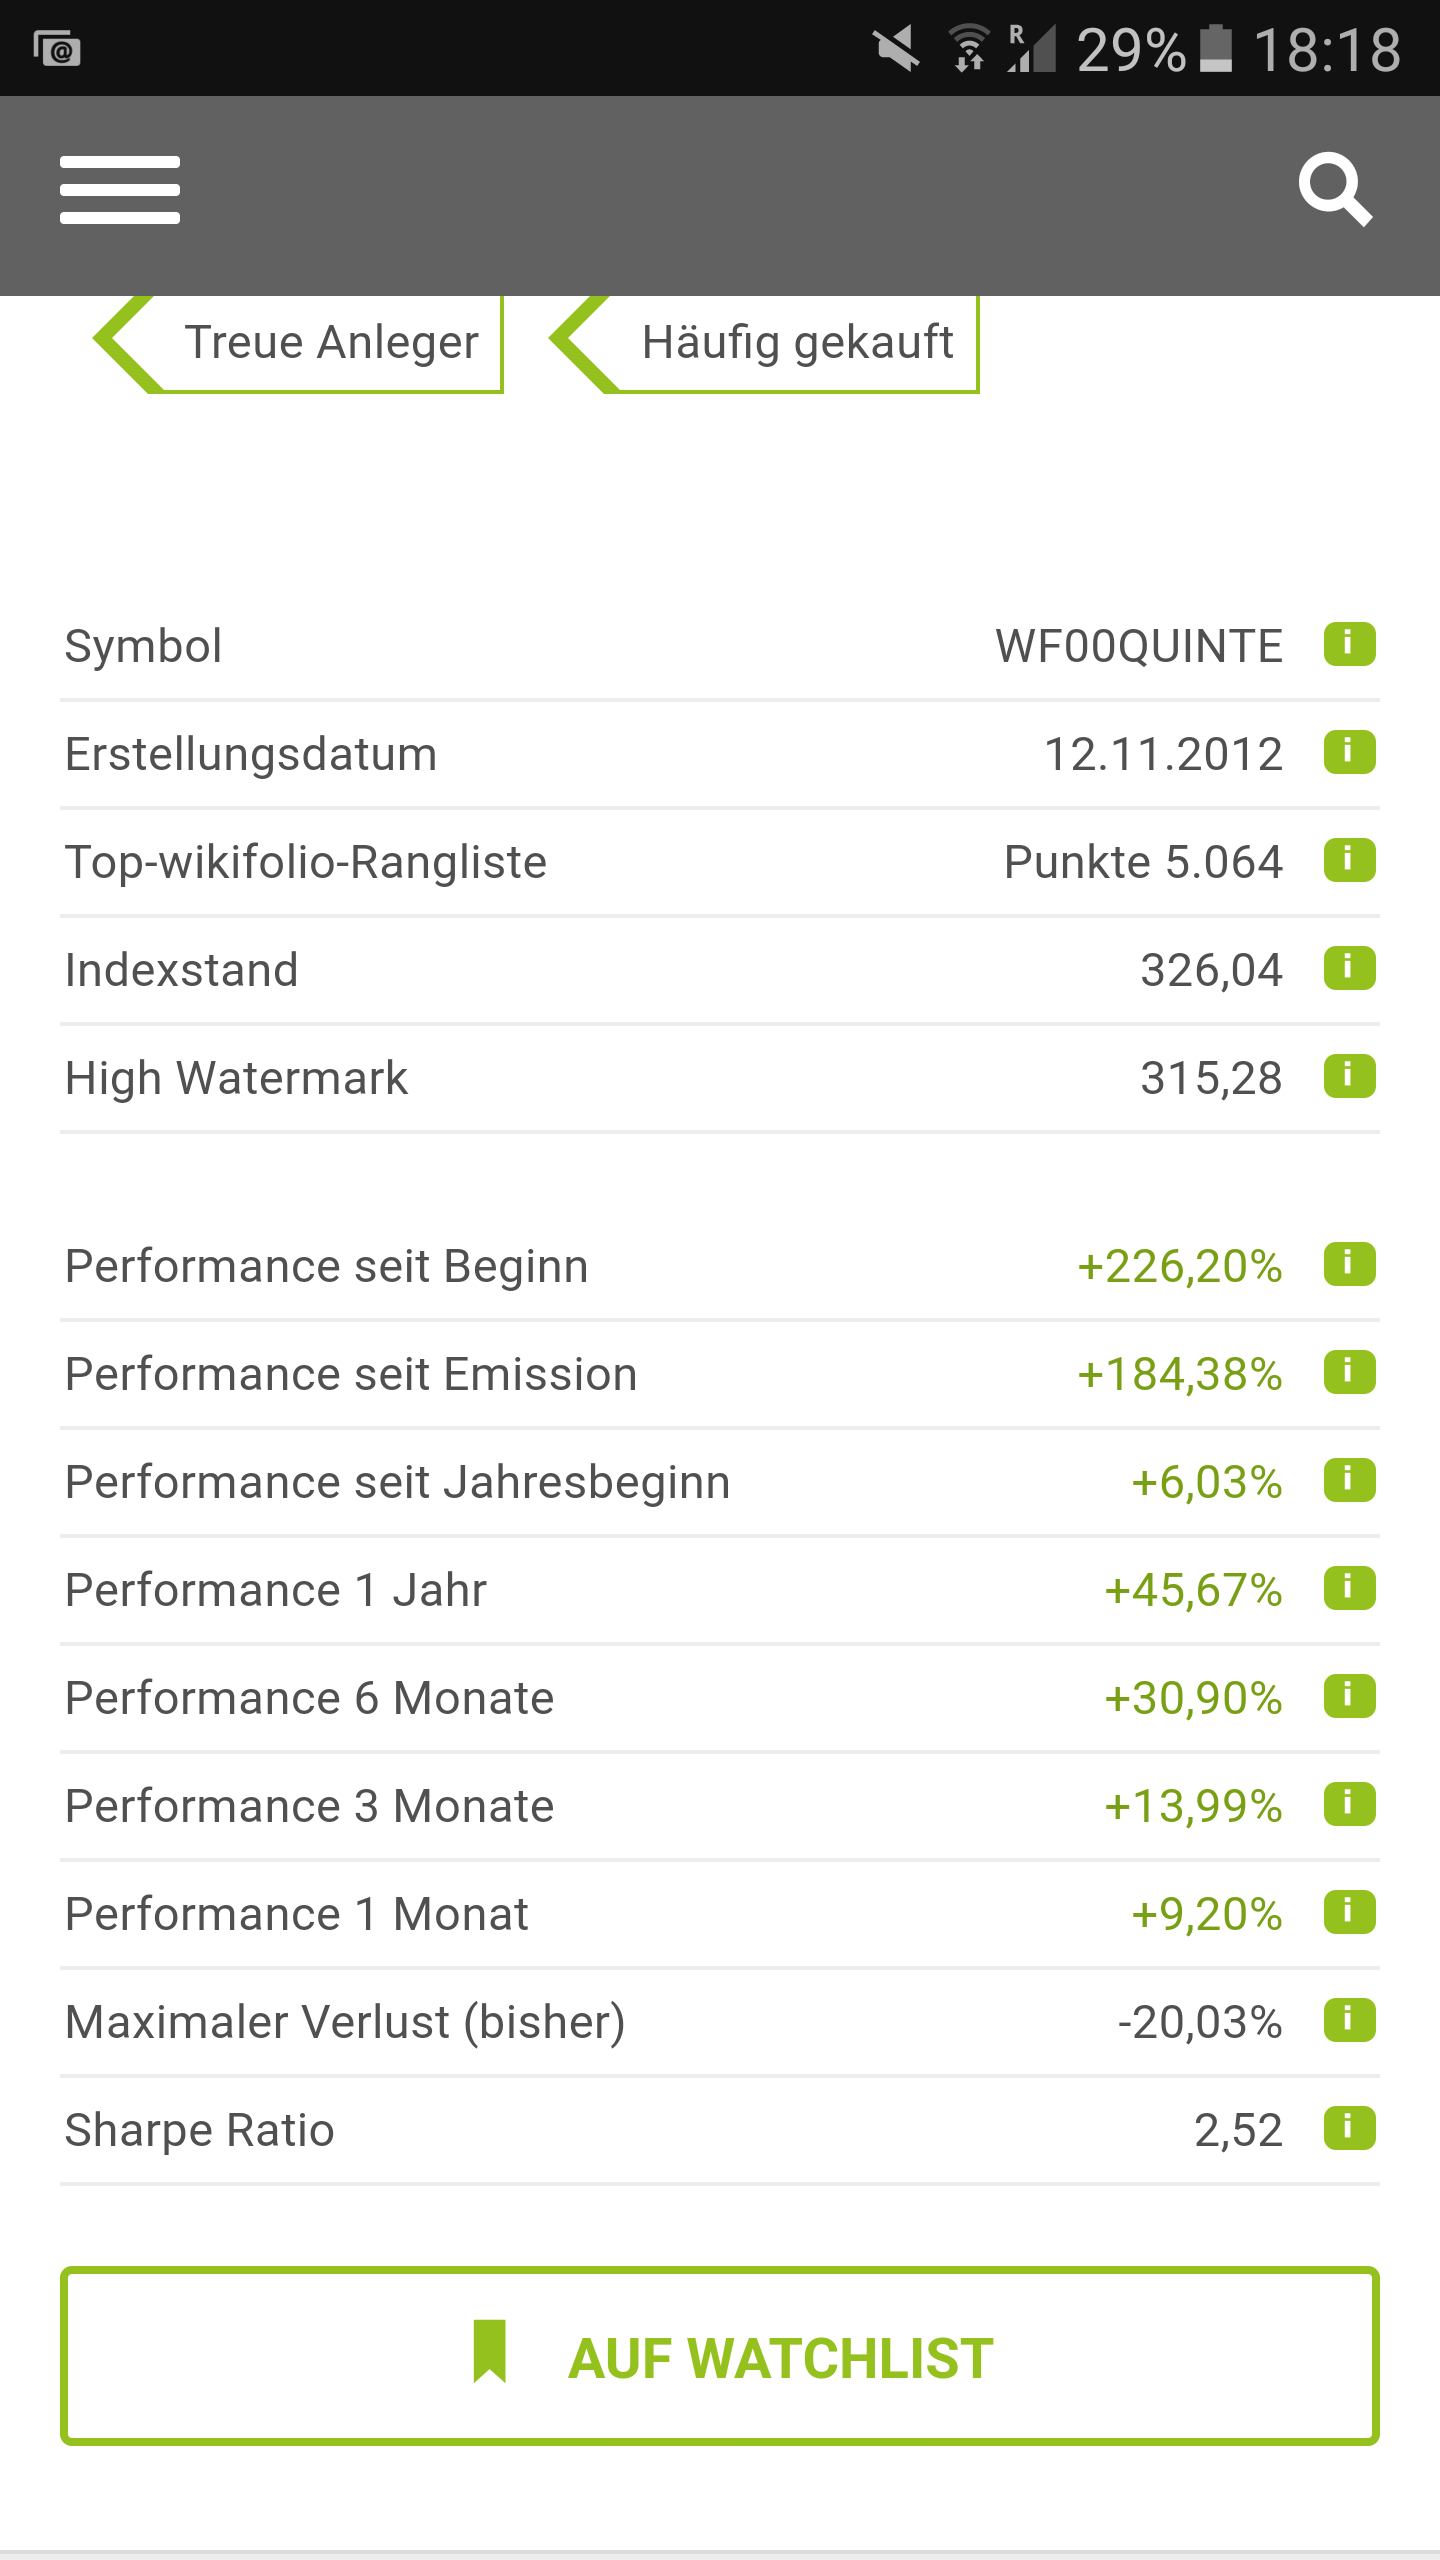Show info for Performance 1 Monat
The width and height of the screenshot is (1440, 2560).
tap(1349, 1912)
